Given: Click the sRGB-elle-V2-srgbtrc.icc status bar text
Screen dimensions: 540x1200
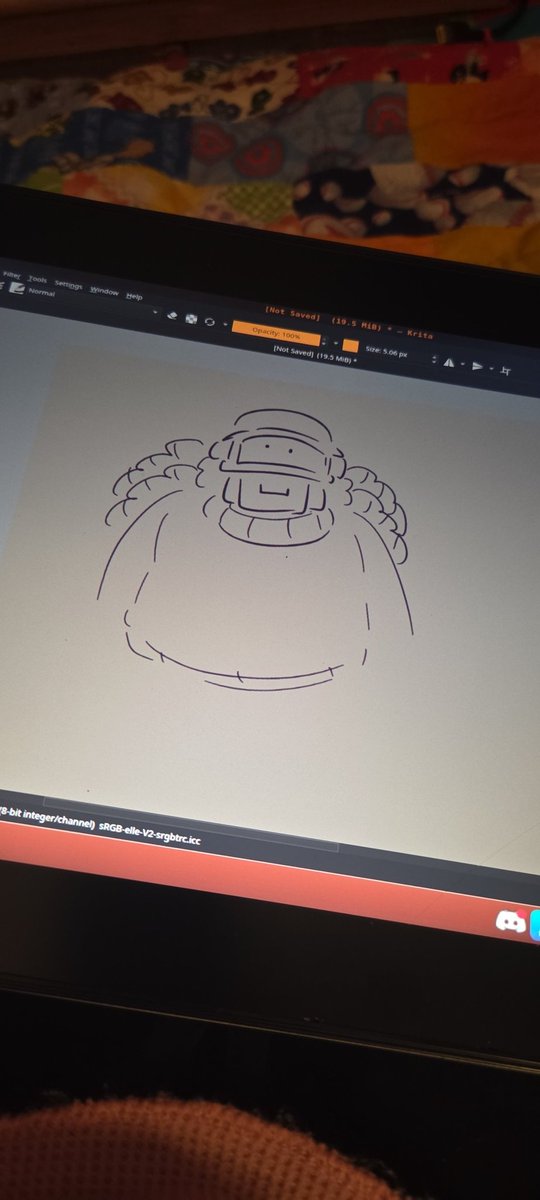Looking at the screenshot, I should (150, 833).
